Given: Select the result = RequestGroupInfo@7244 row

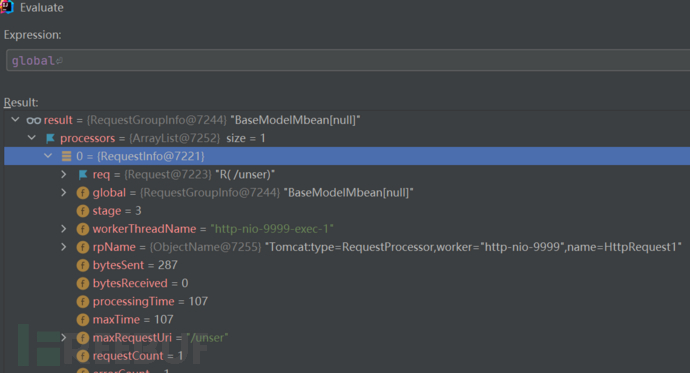Looking at the screenshot, I should [x=347, y=120].
